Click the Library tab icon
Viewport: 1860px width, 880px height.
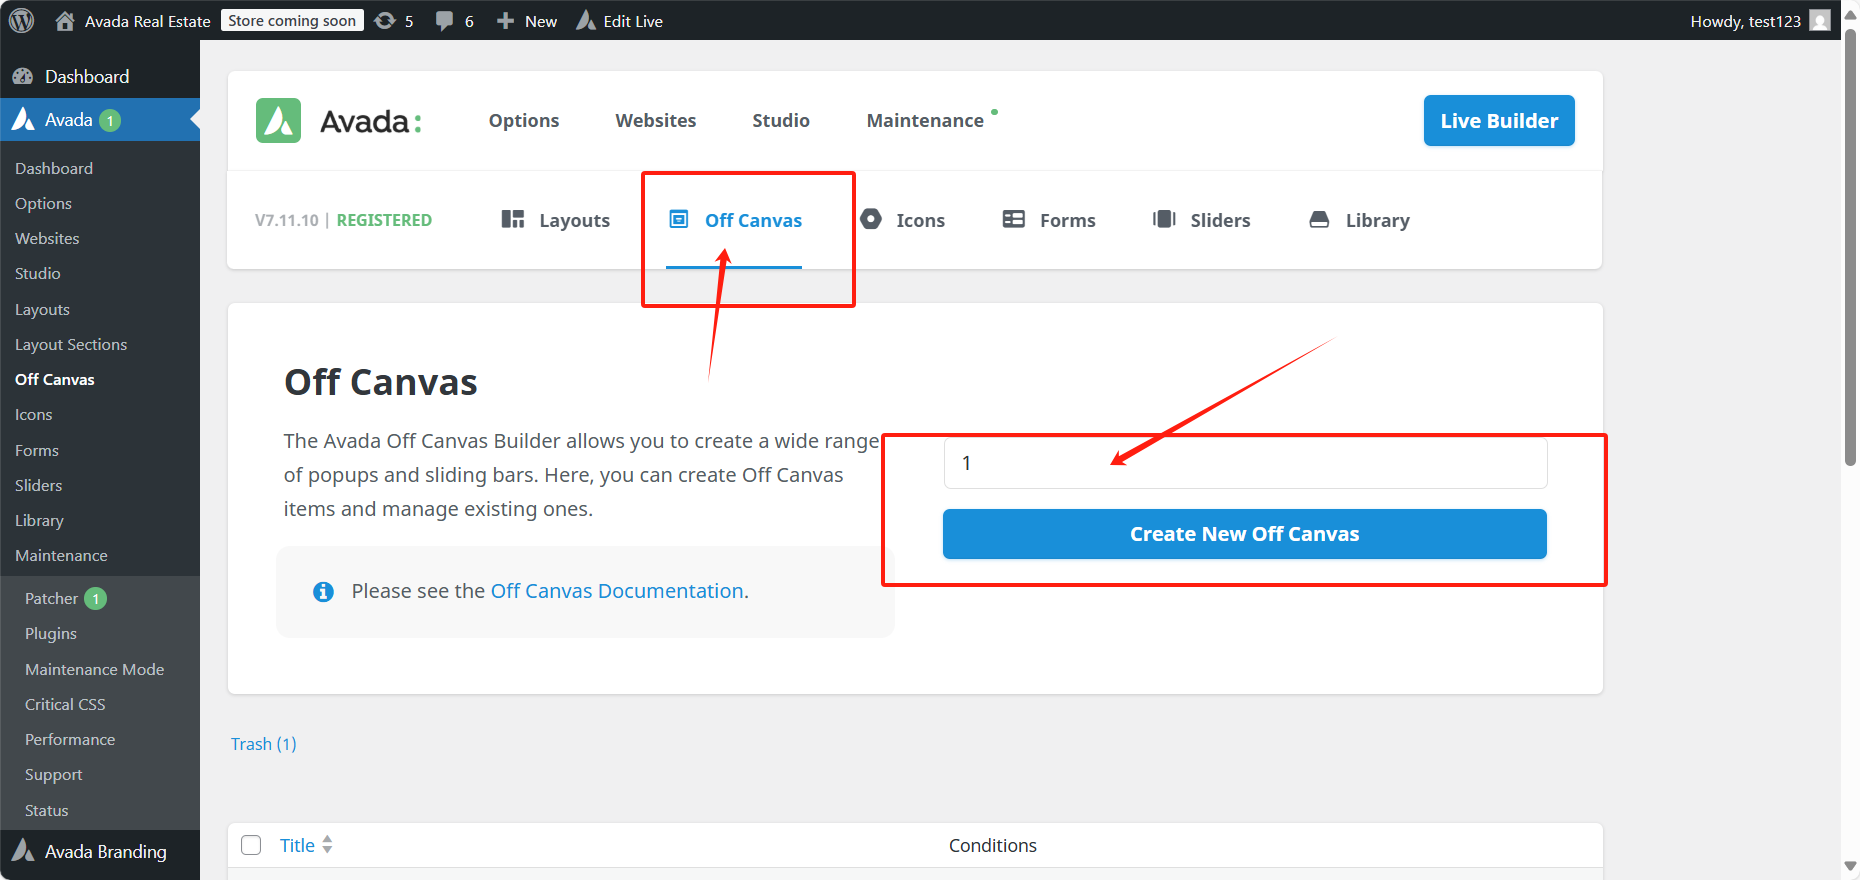(1319, 219)
